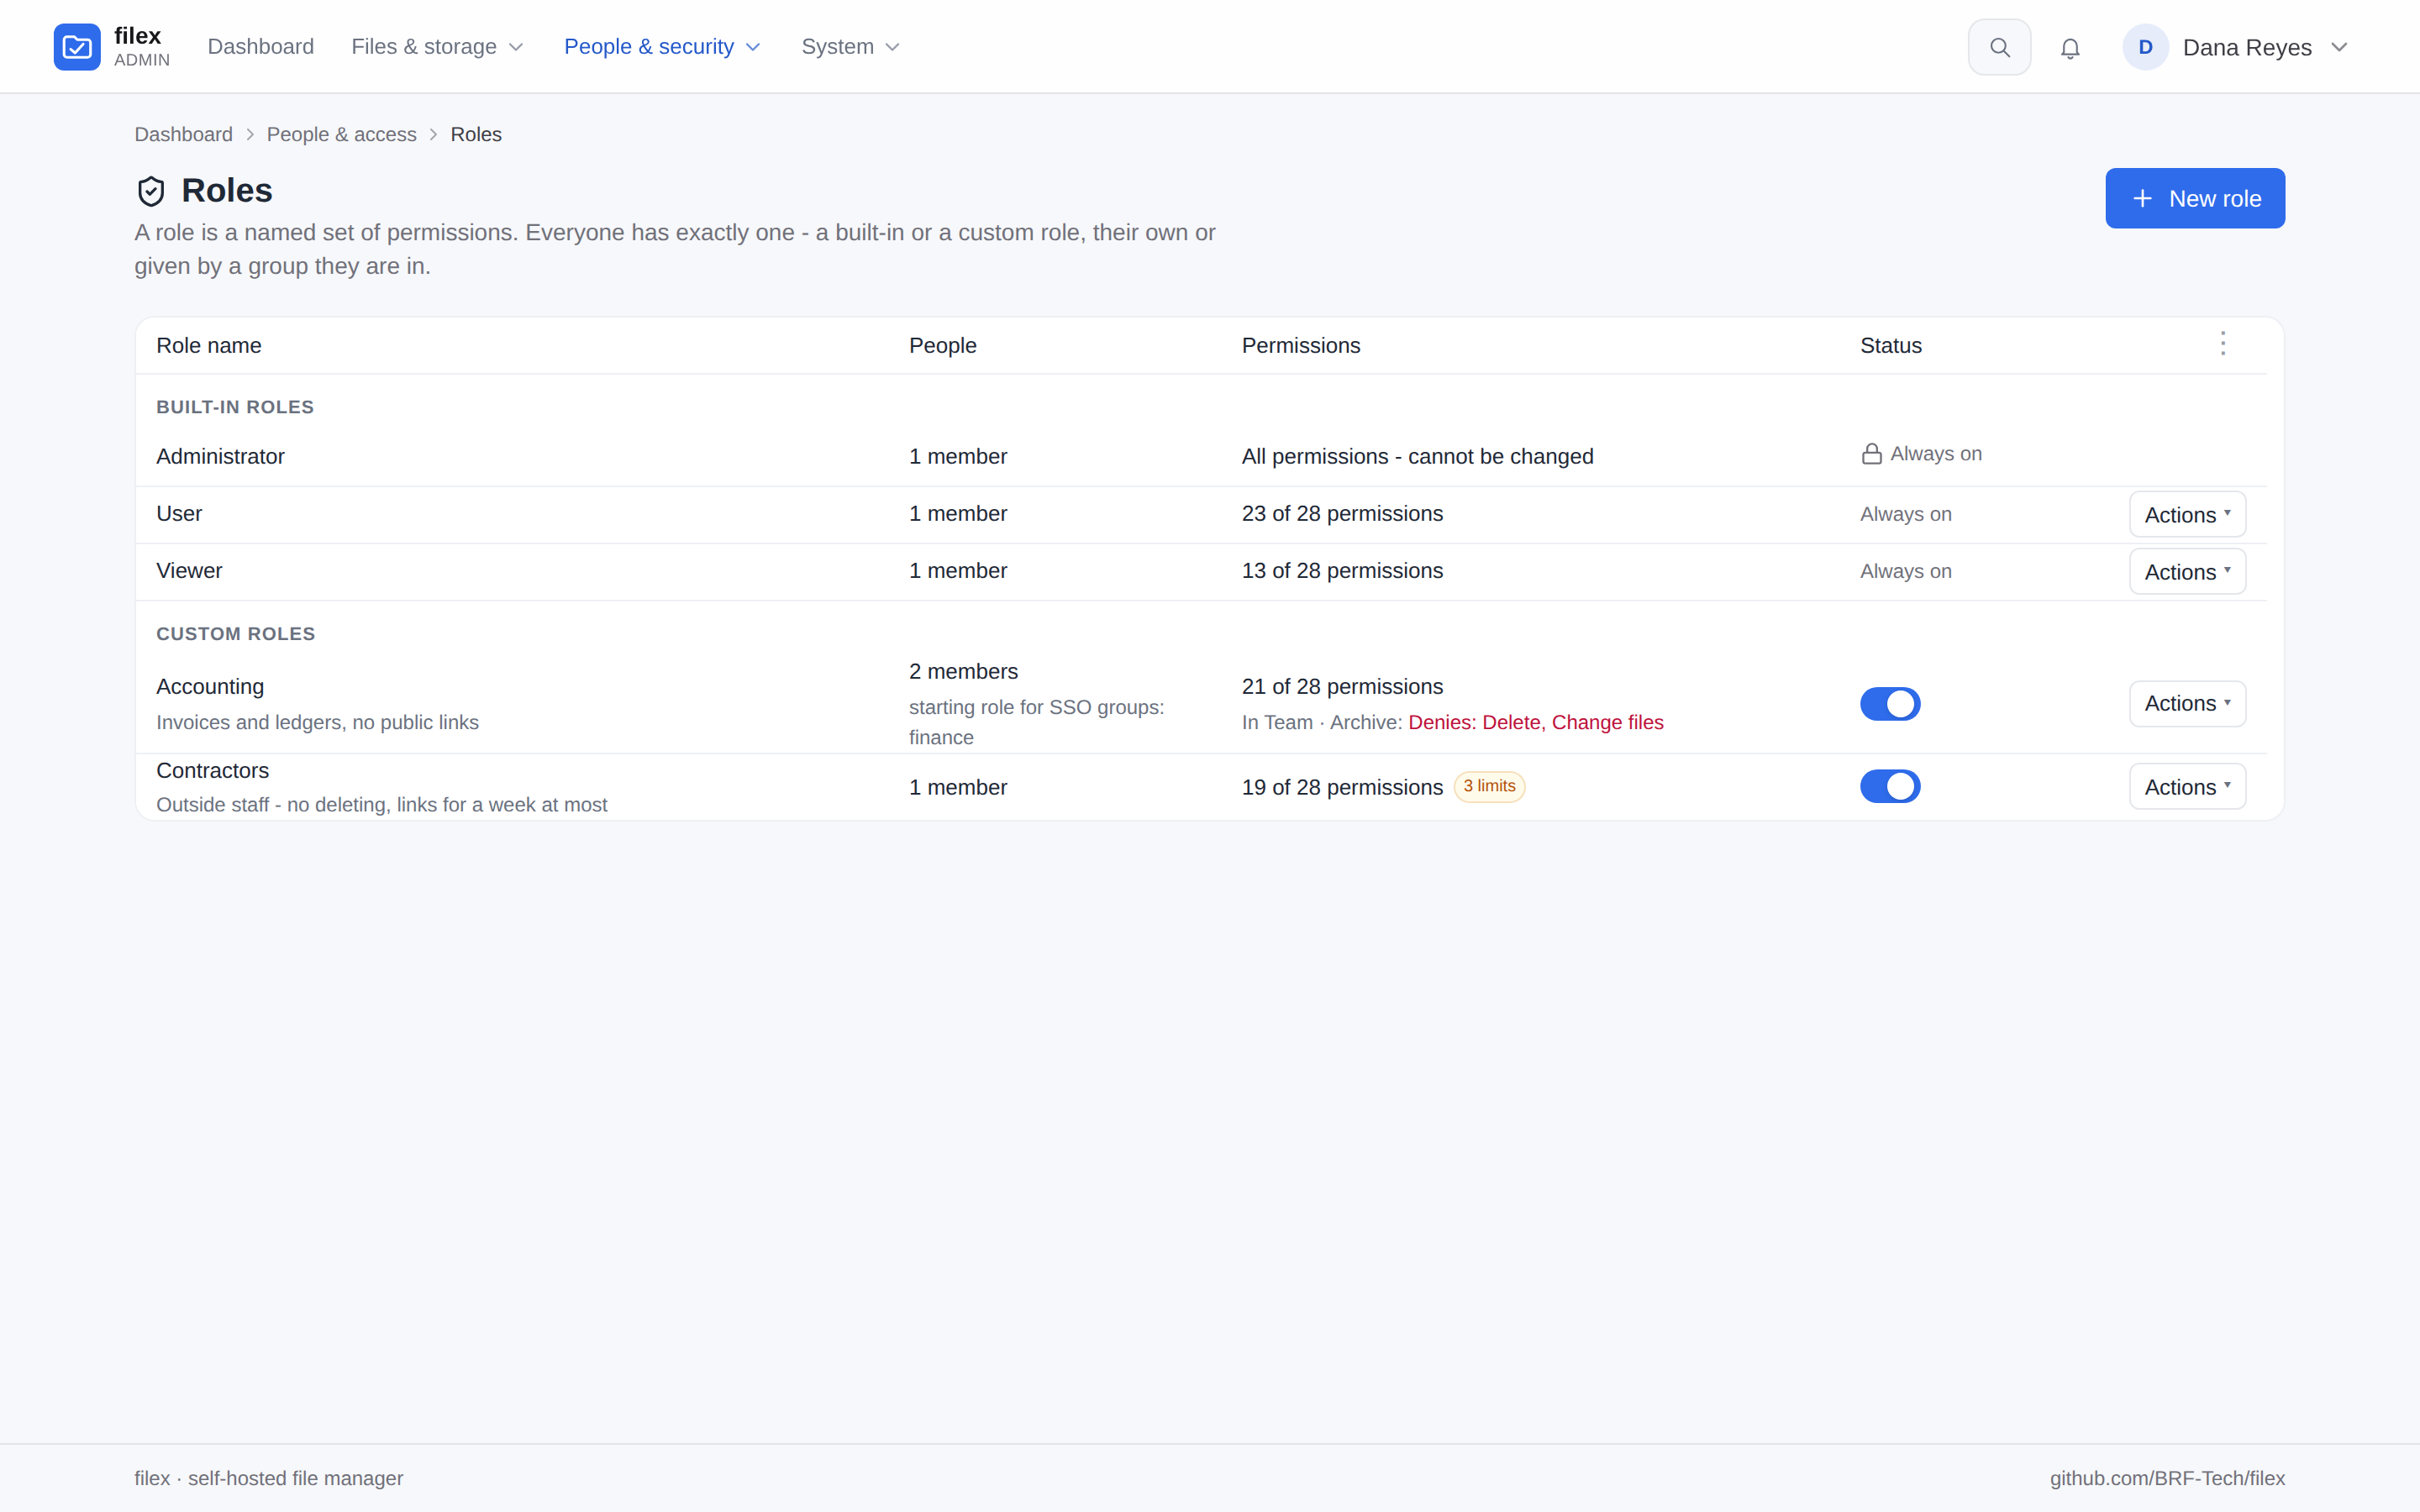Open Actions dropdown for Viewer role

pos(2187,571)
